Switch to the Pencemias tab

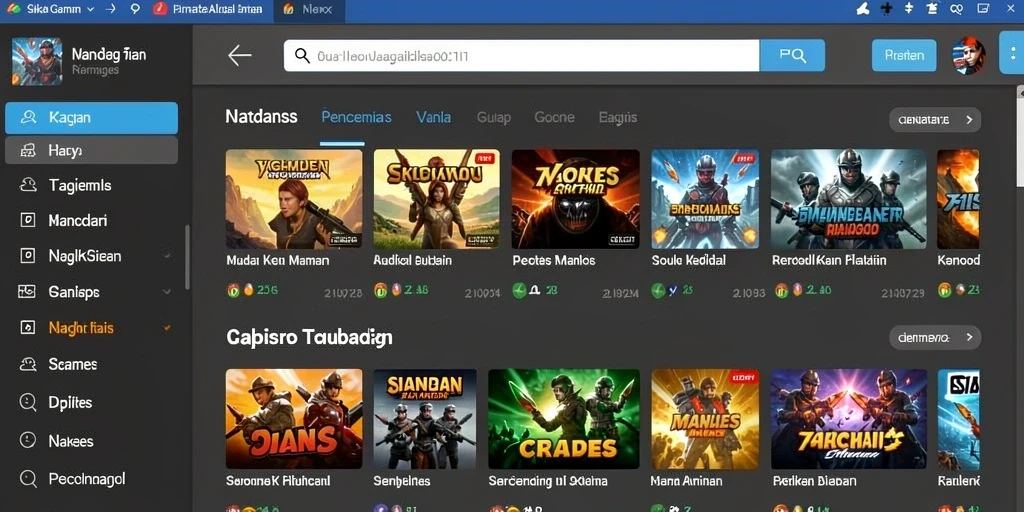click(356, 118)
